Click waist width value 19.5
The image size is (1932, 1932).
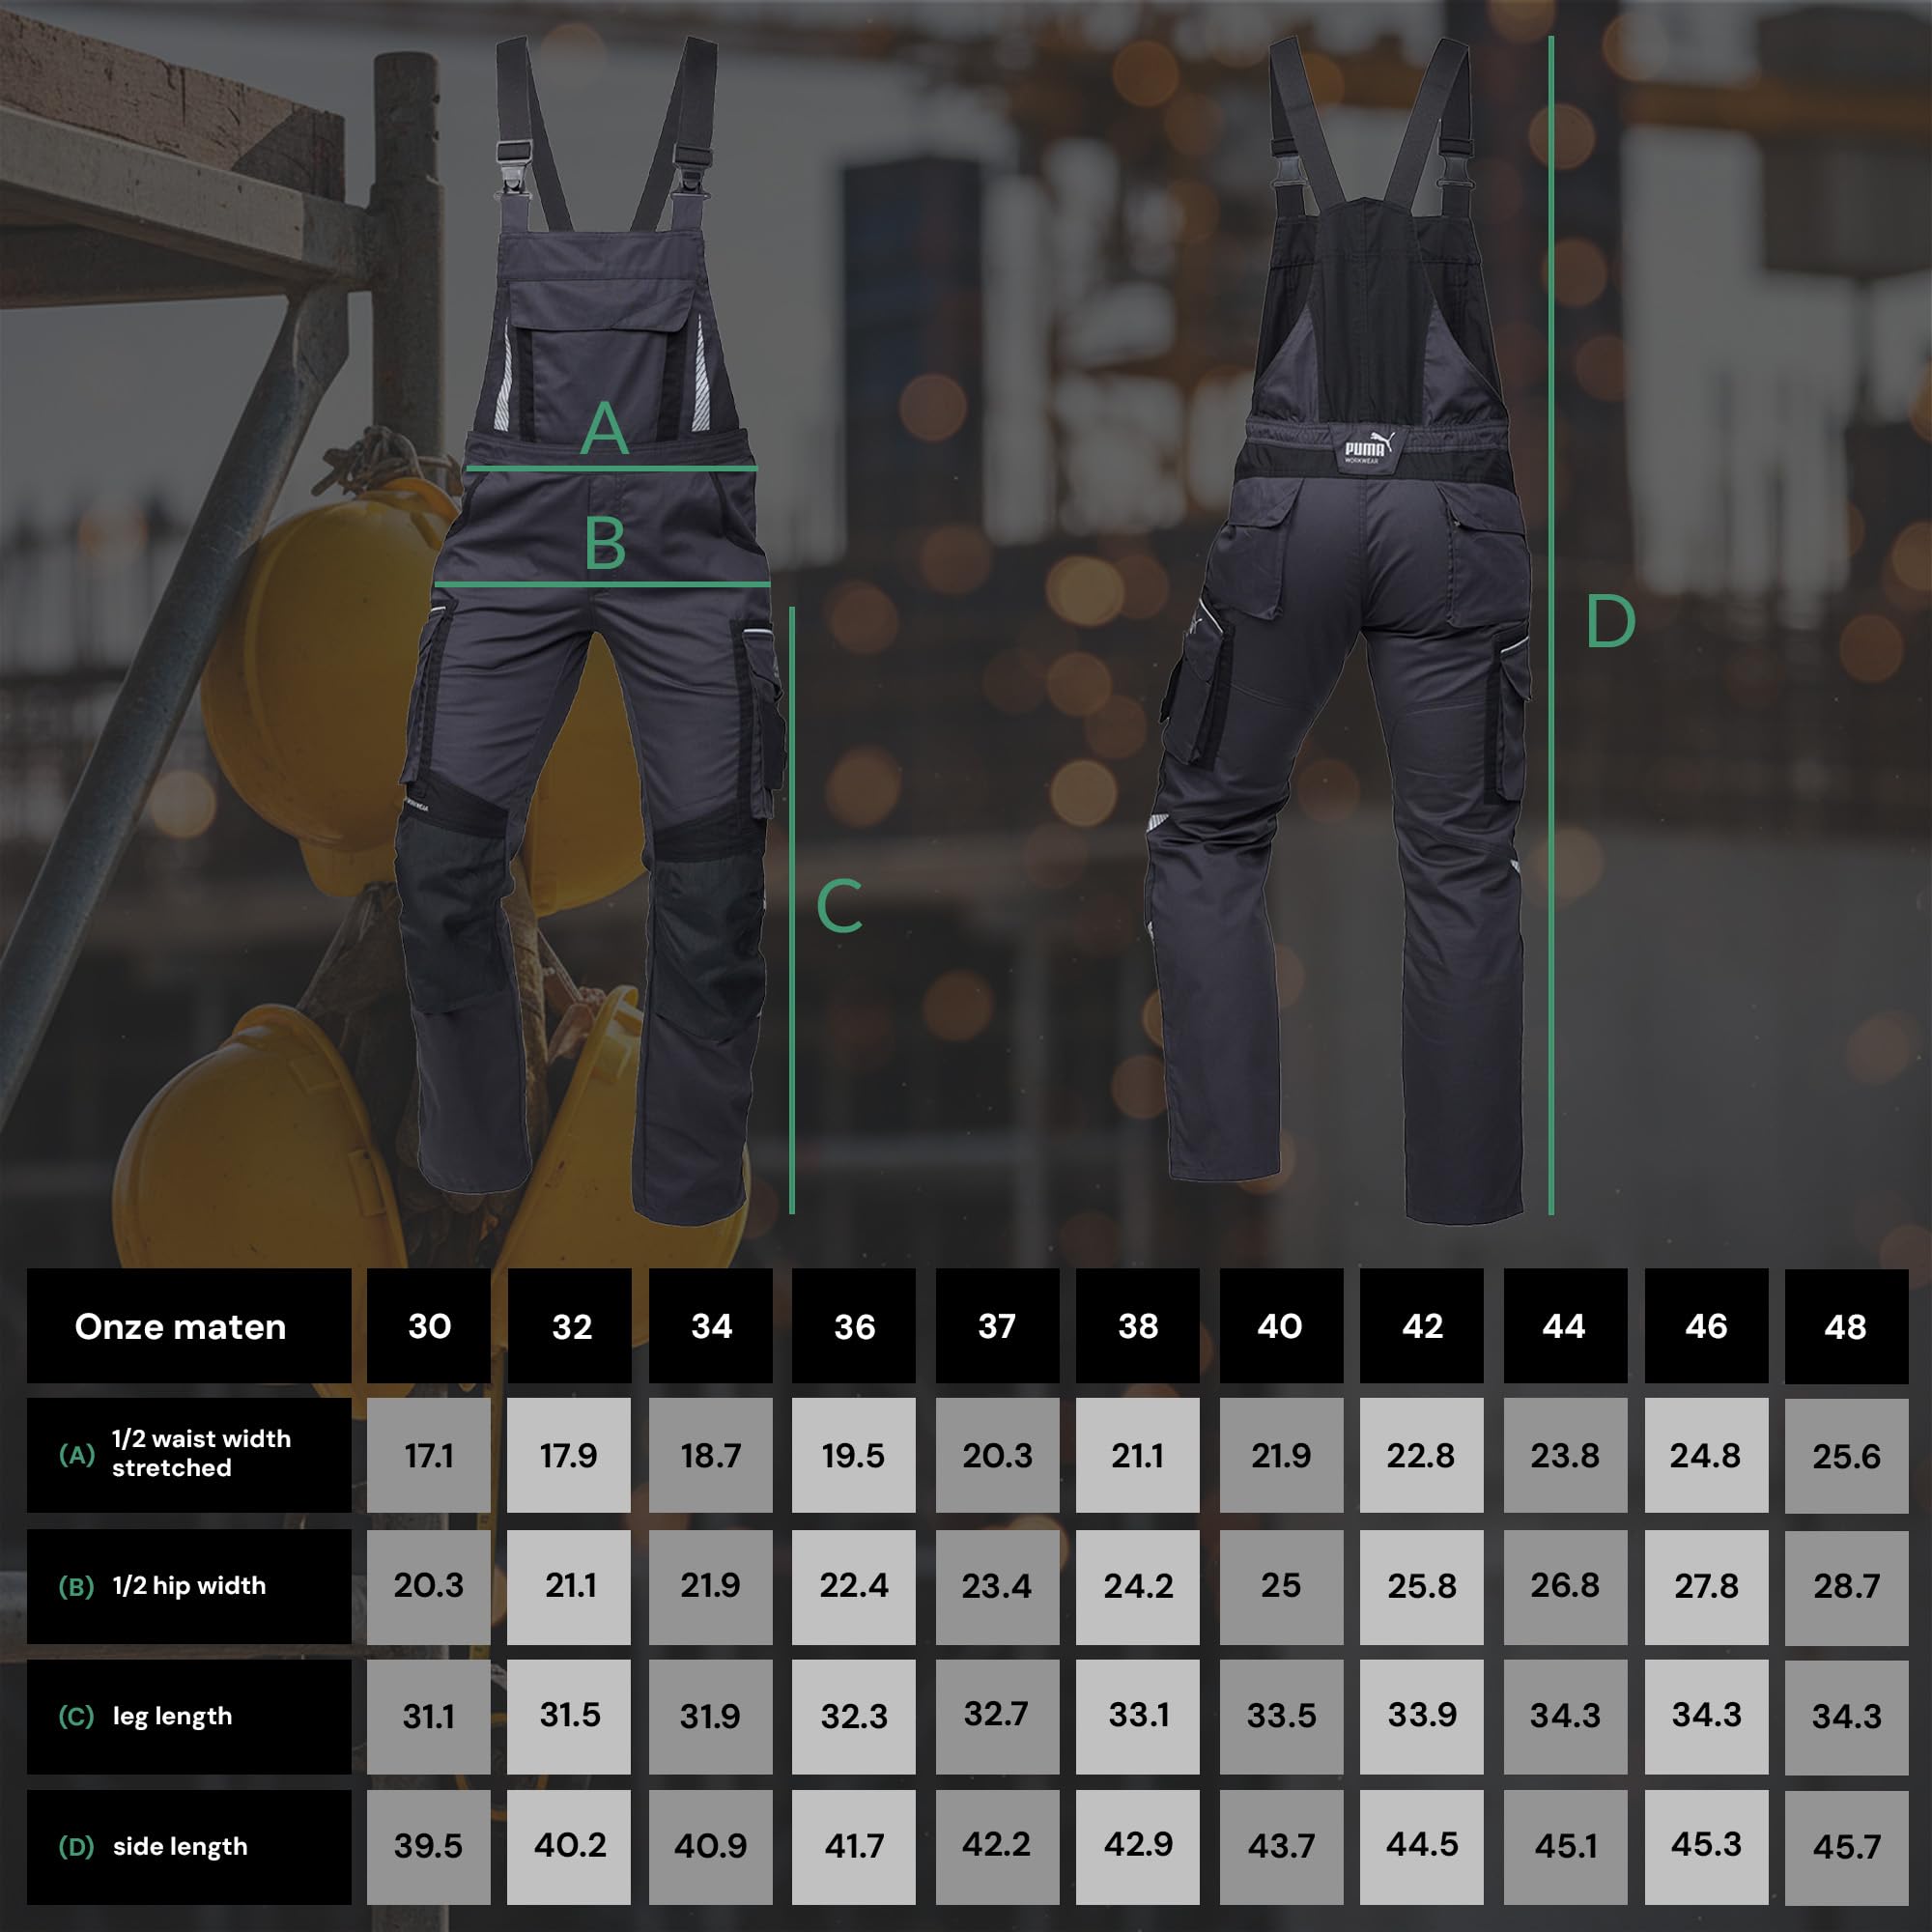(x=854, y=1455)
